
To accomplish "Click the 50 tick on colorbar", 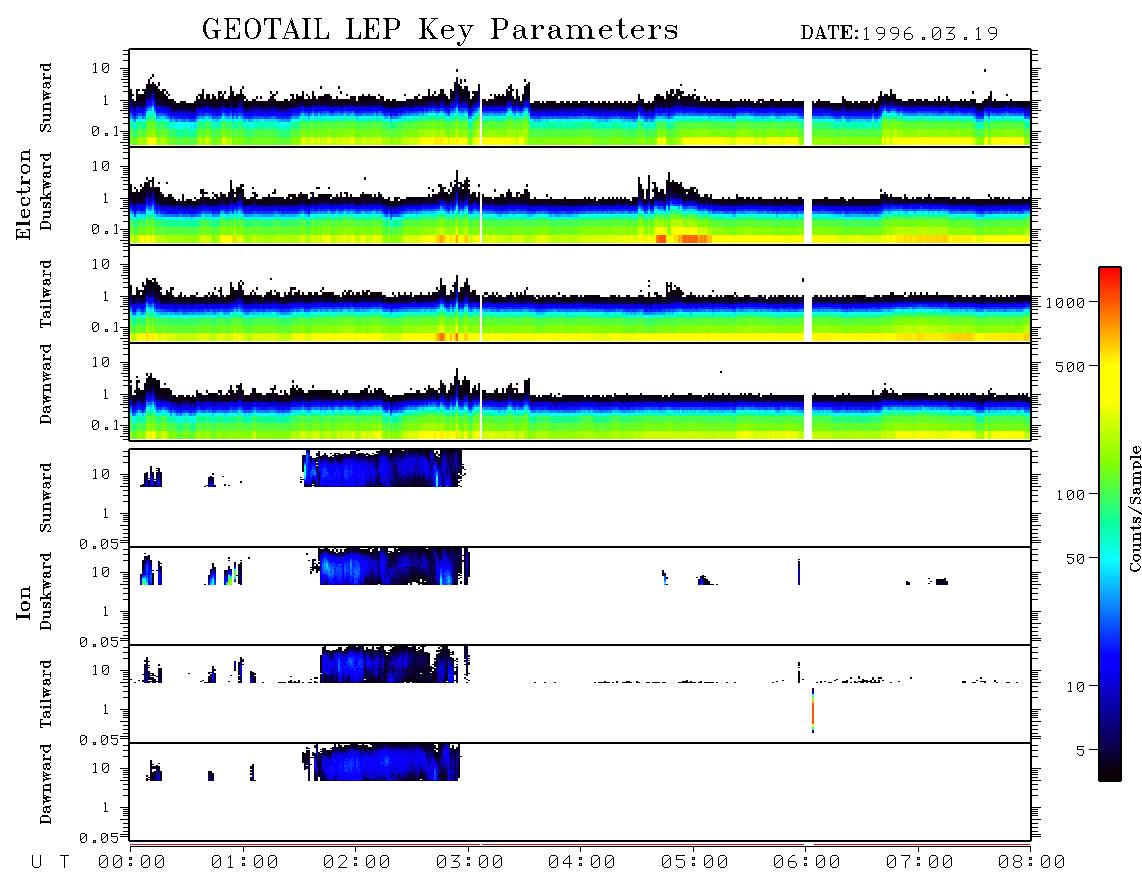I will tap(1075, 559).
